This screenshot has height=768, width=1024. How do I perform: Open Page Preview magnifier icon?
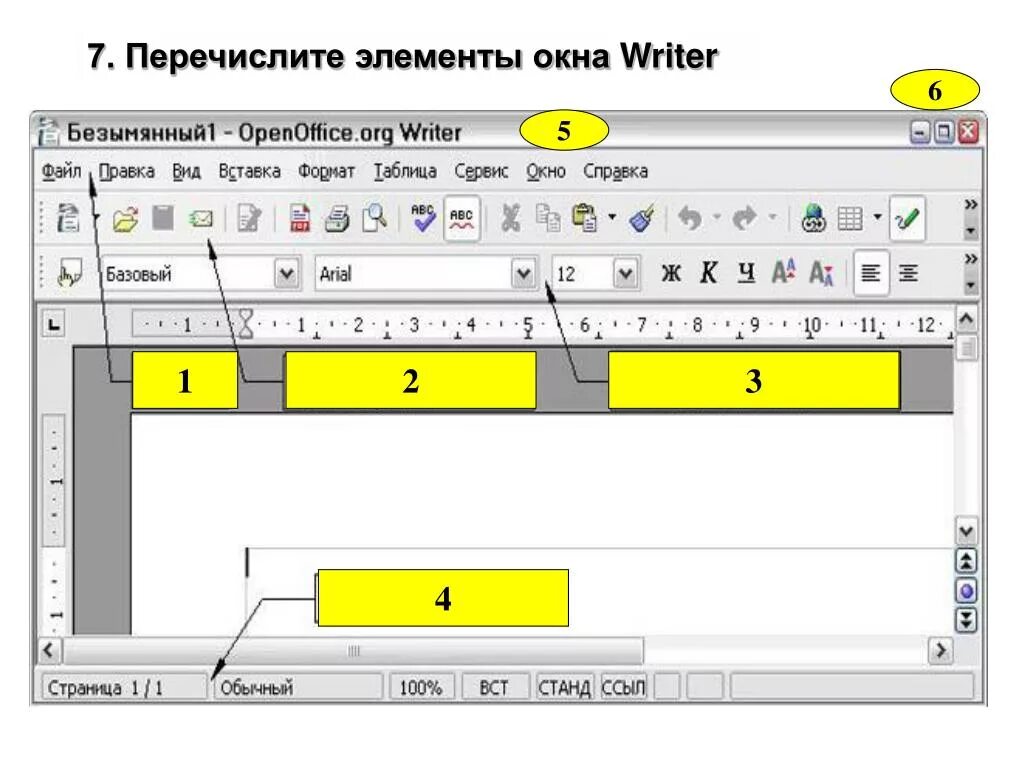click(375, 218)
